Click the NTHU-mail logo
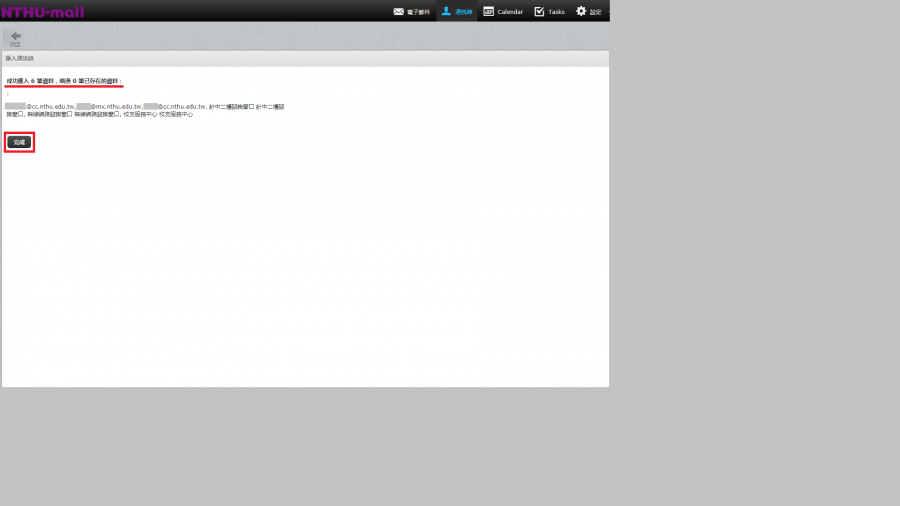 (42, 12)
